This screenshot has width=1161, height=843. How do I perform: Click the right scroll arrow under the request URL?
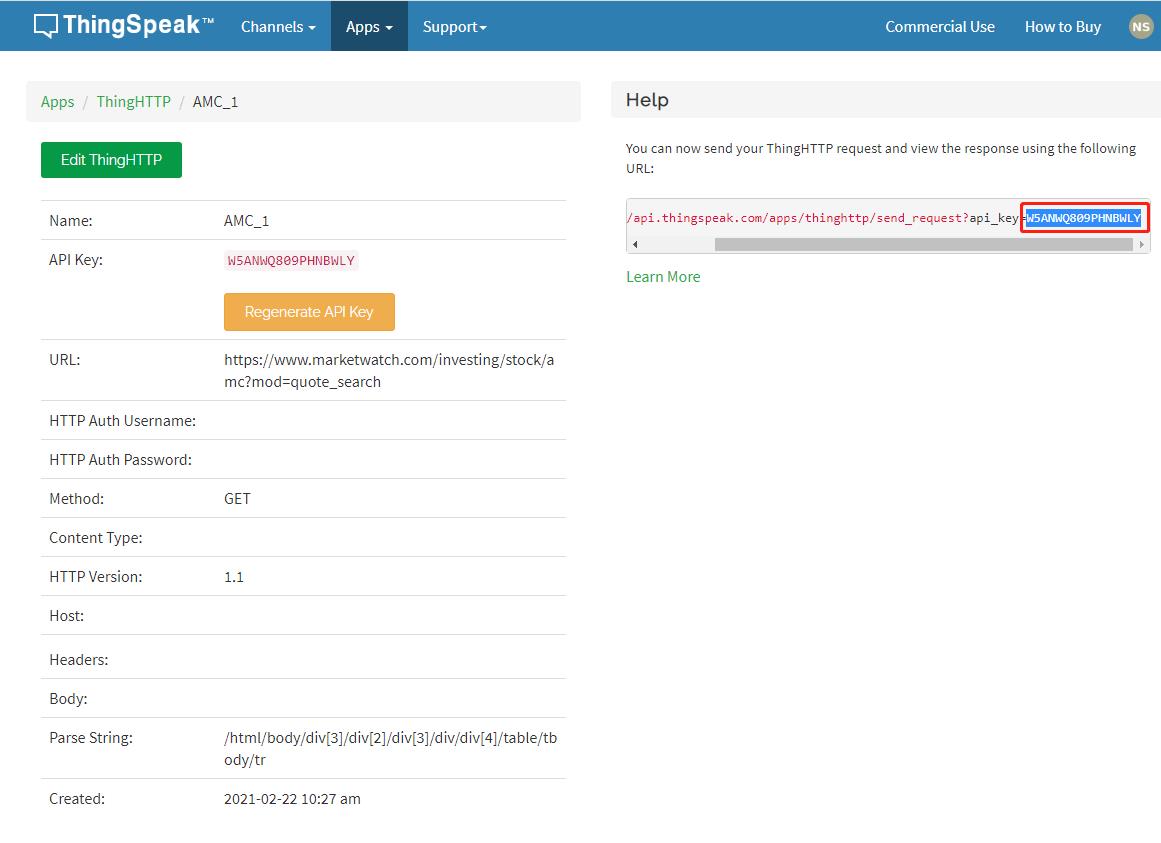[x=1142, y=242]
